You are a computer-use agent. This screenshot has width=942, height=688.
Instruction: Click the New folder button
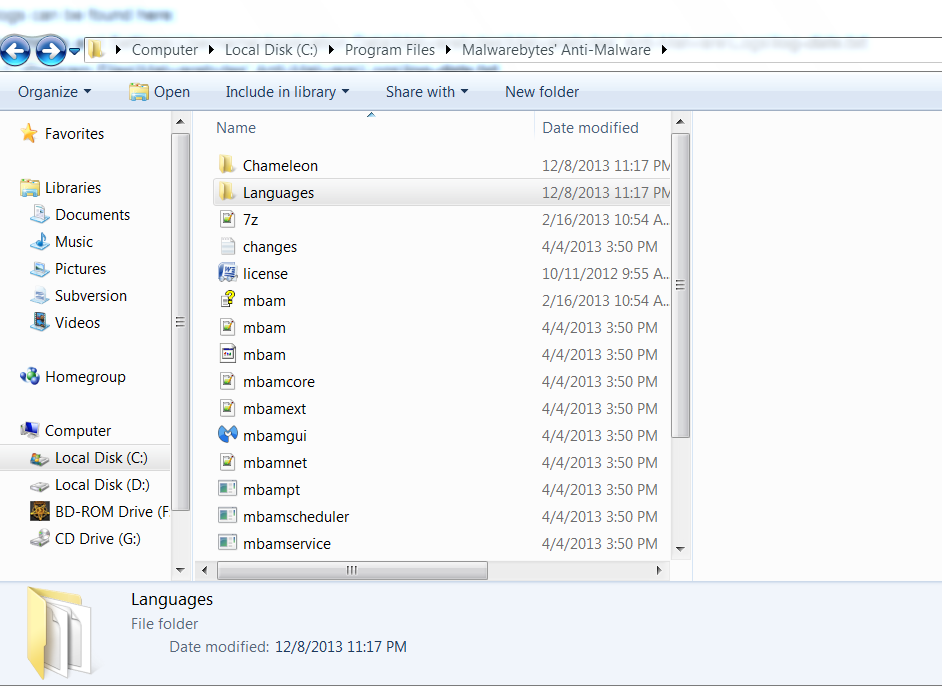pyautogui.click(x=542, y=92)
